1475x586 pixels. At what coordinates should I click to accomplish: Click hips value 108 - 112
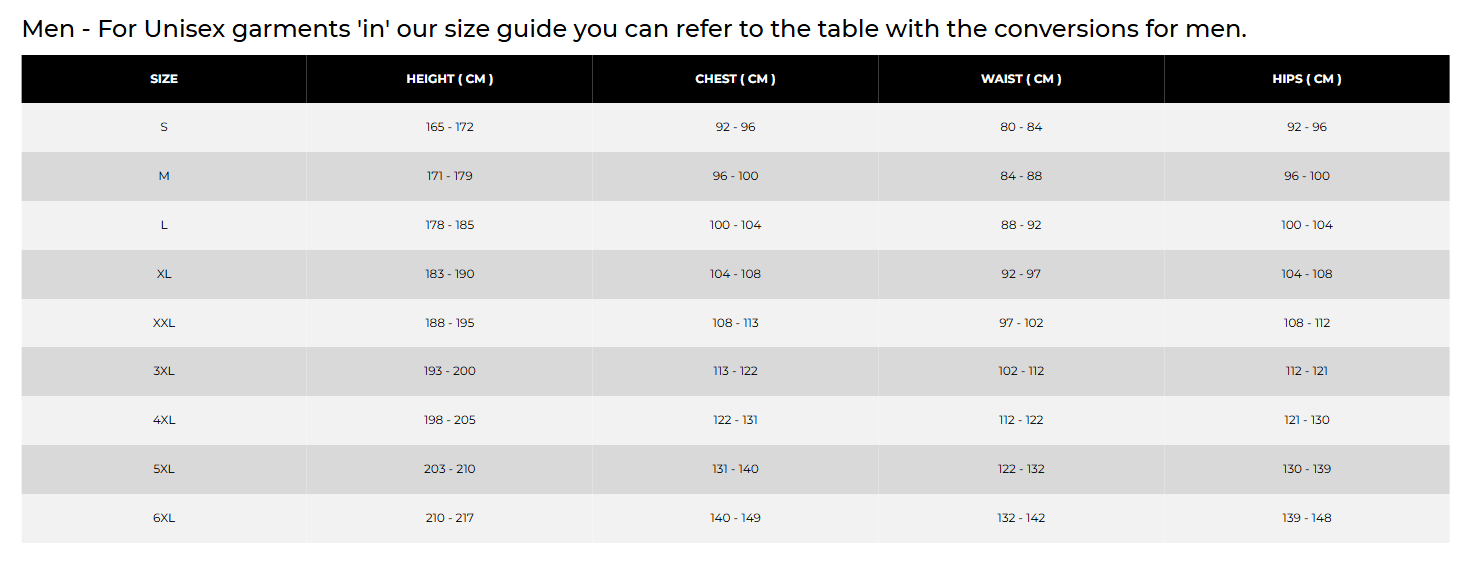pyautogui.click(x=1307, y=323)
